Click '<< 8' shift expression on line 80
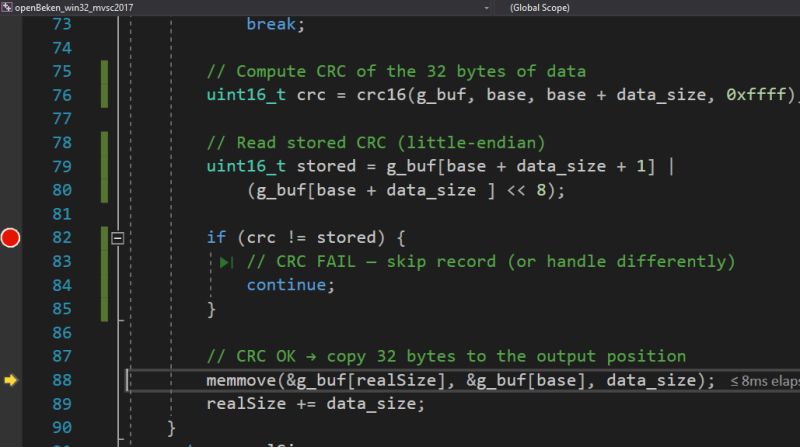Image resolution: width=800 pixels, height=447 pixels. pos(527,190)
